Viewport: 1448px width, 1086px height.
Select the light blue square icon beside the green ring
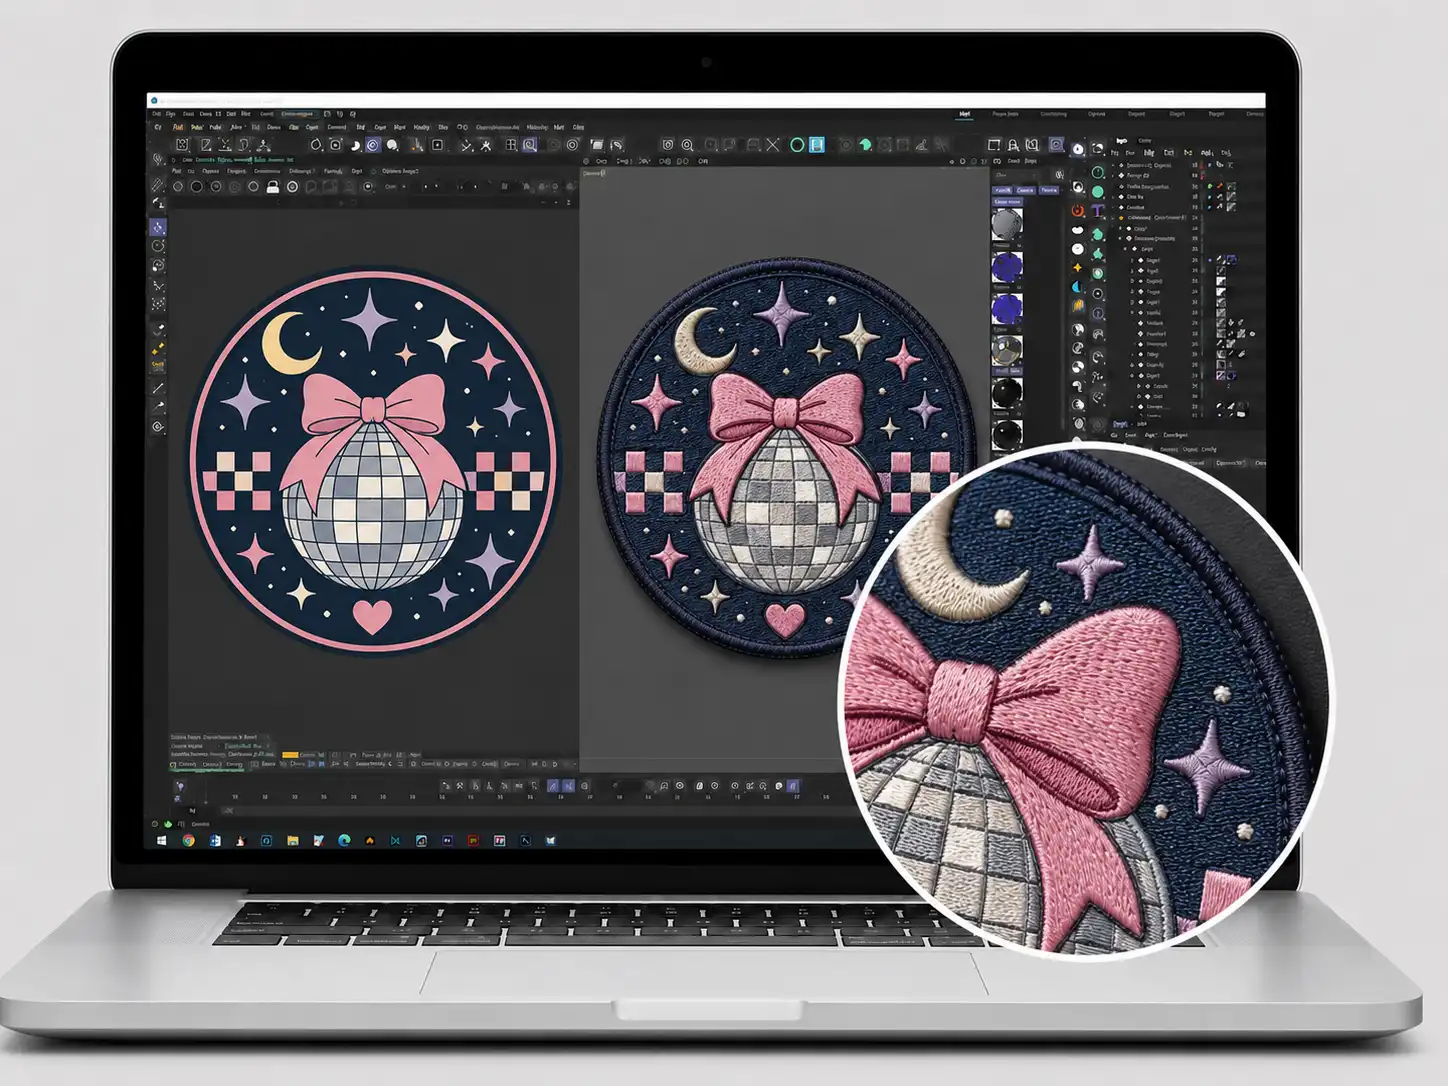point(817,145)
